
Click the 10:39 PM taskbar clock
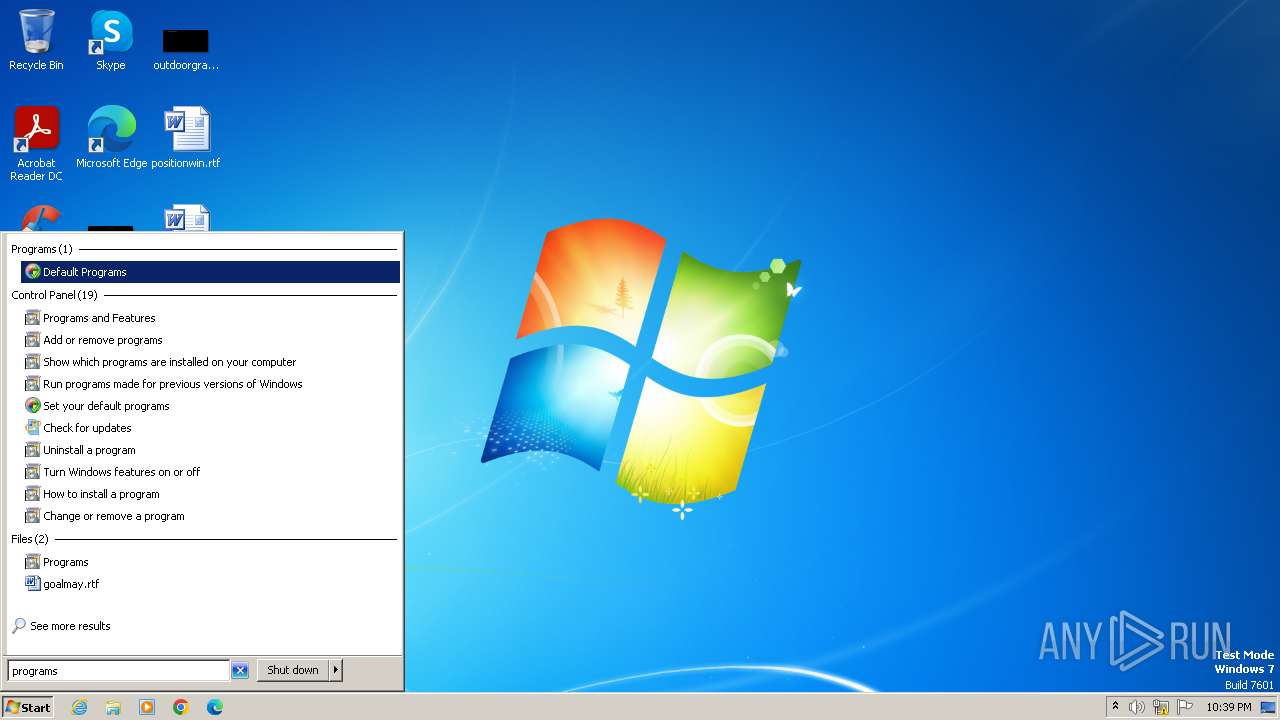pos(1229,707)
